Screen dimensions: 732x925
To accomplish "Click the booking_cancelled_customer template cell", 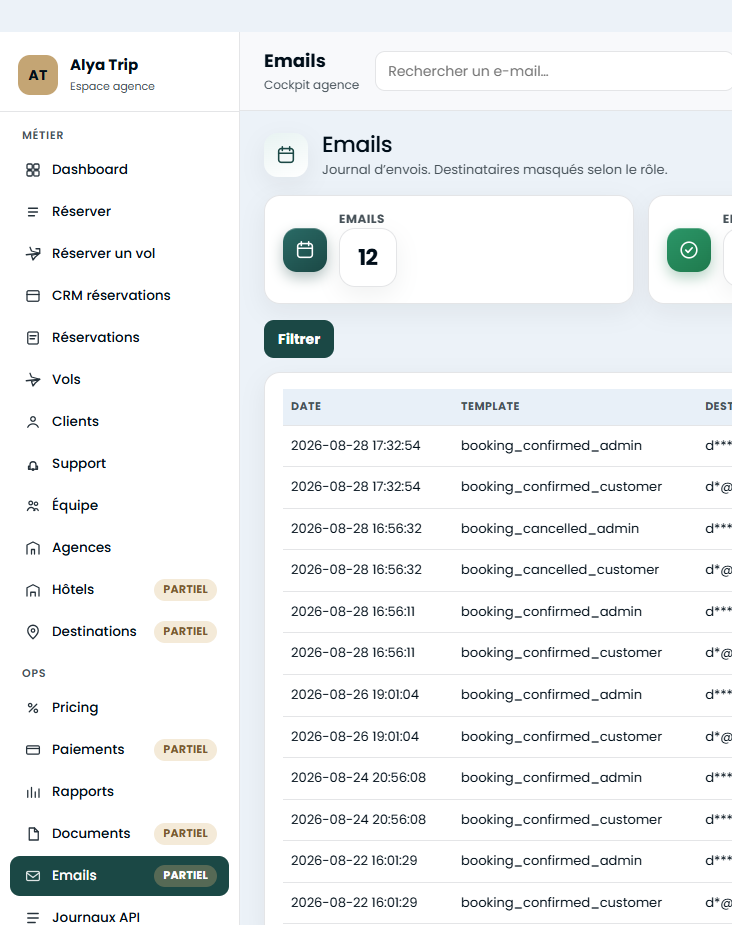I will pos(560,570).
